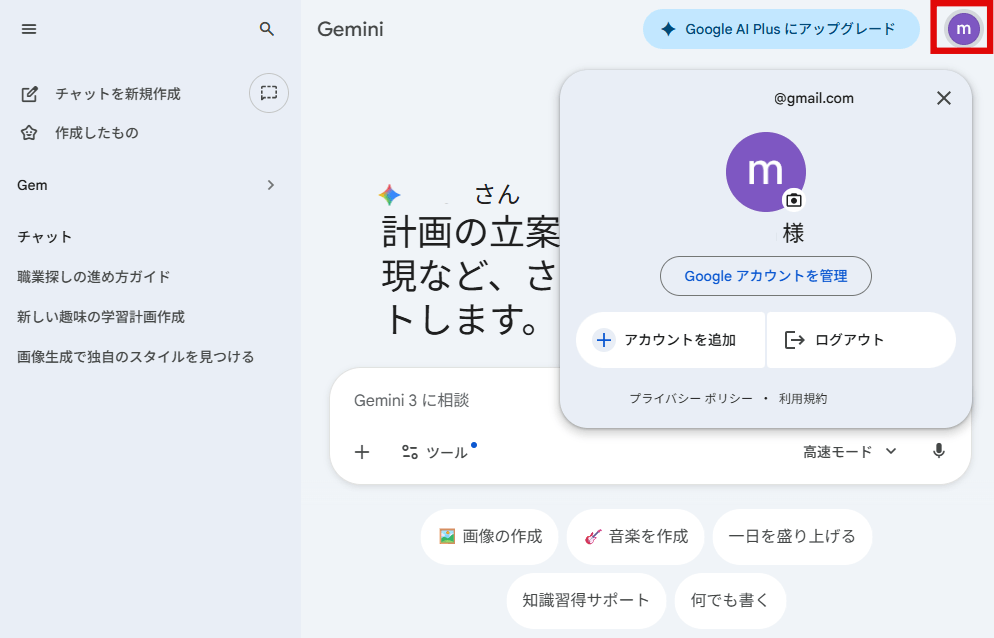
Task: Open プライバシー ポリシー link
Action: tap(691, 398)
